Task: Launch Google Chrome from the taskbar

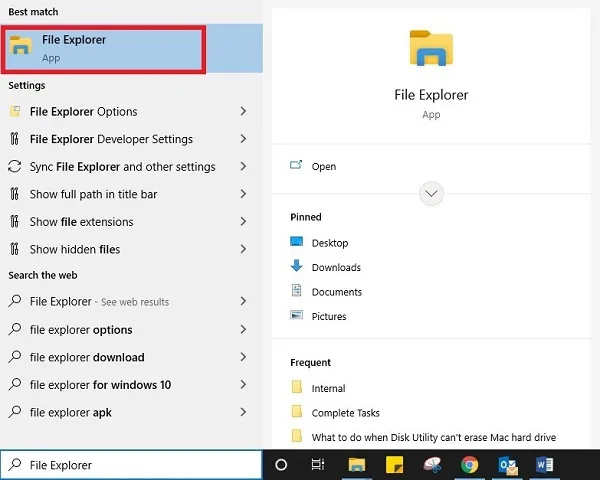Action: coord(470,465)
